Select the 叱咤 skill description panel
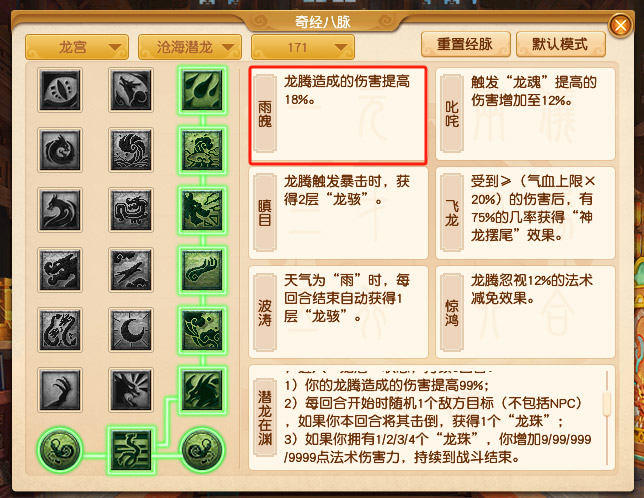The height and width of the screenshot is (498, 644). (525, 114)
